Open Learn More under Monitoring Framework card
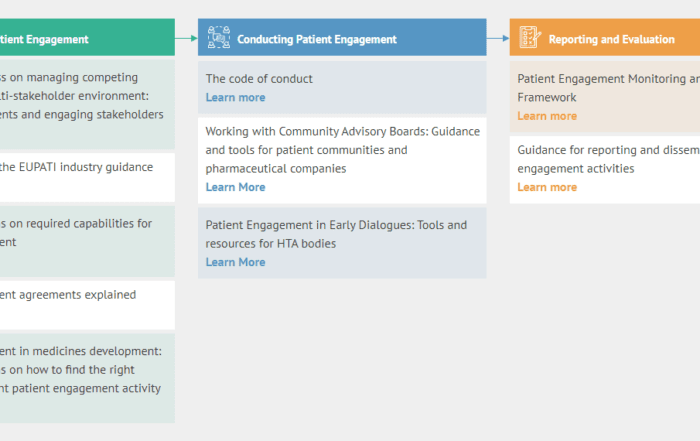The width and height of the screenshot is (700, 441). pyautogui.click(x=546, y=116)
